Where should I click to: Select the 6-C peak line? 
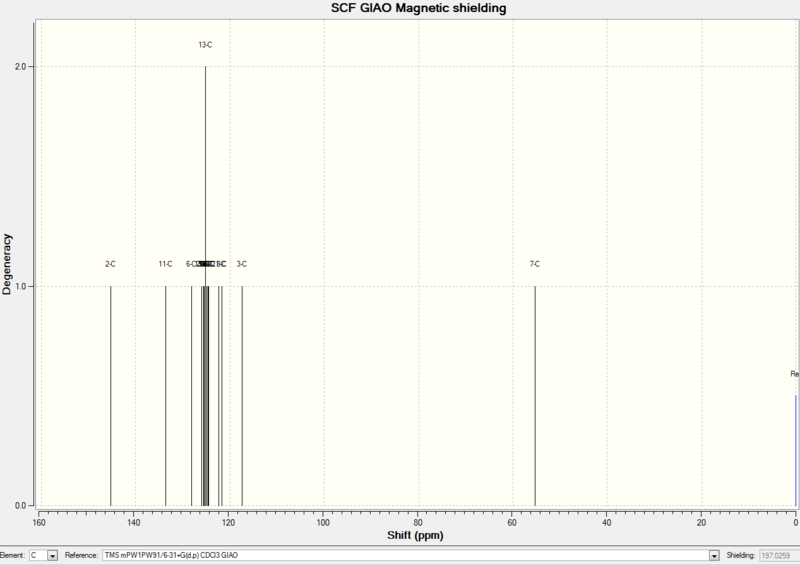[192, 396]
